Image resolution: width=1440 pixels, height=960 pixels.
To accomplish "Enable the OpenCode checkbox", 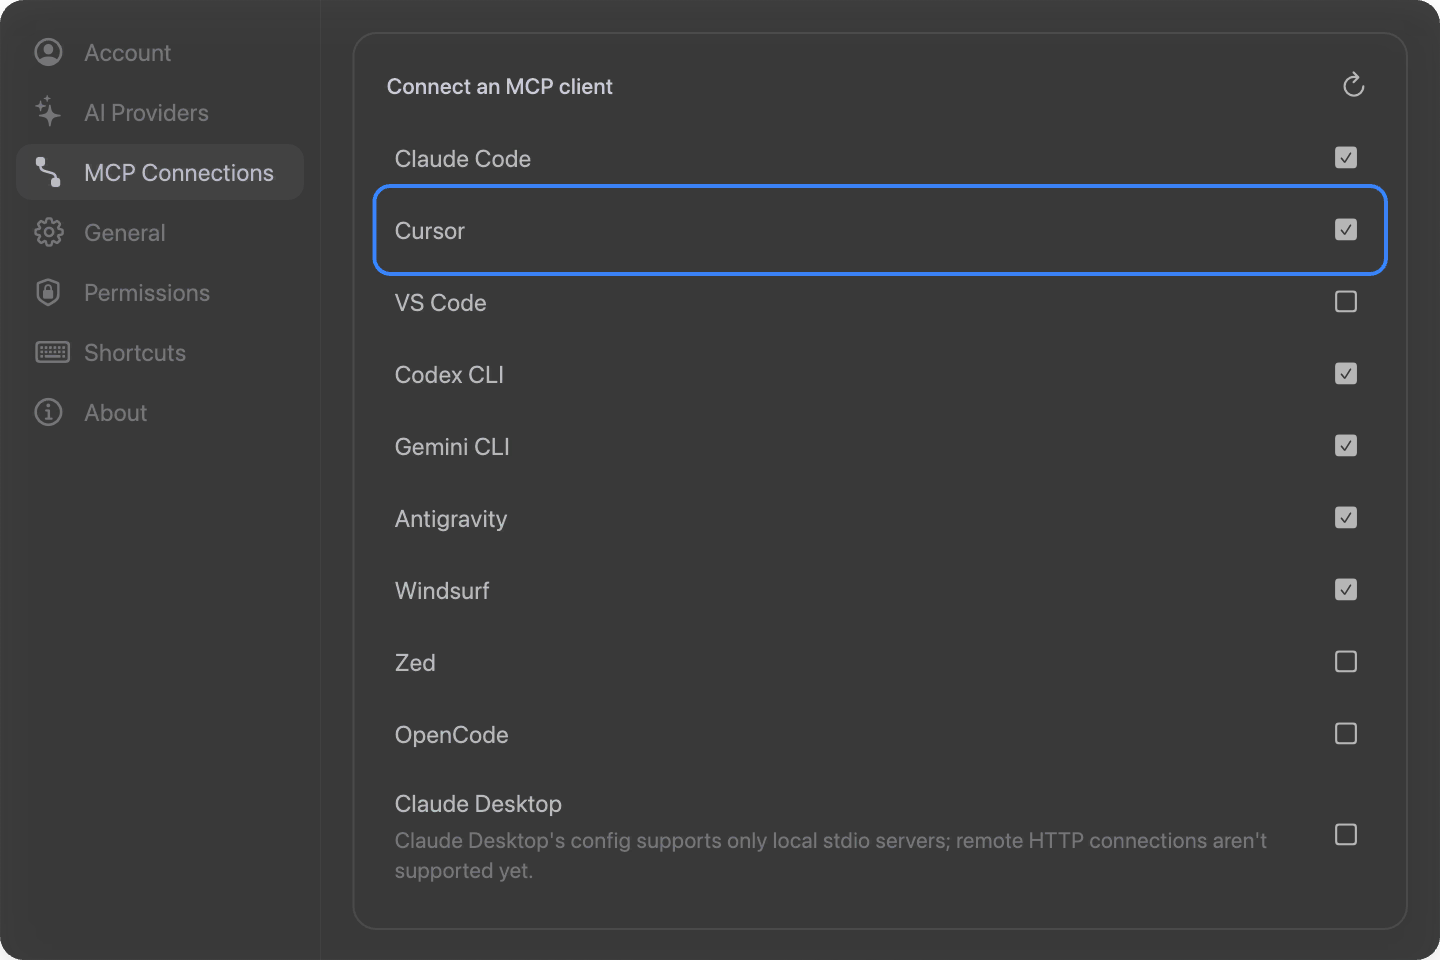I will [1346, 734].
